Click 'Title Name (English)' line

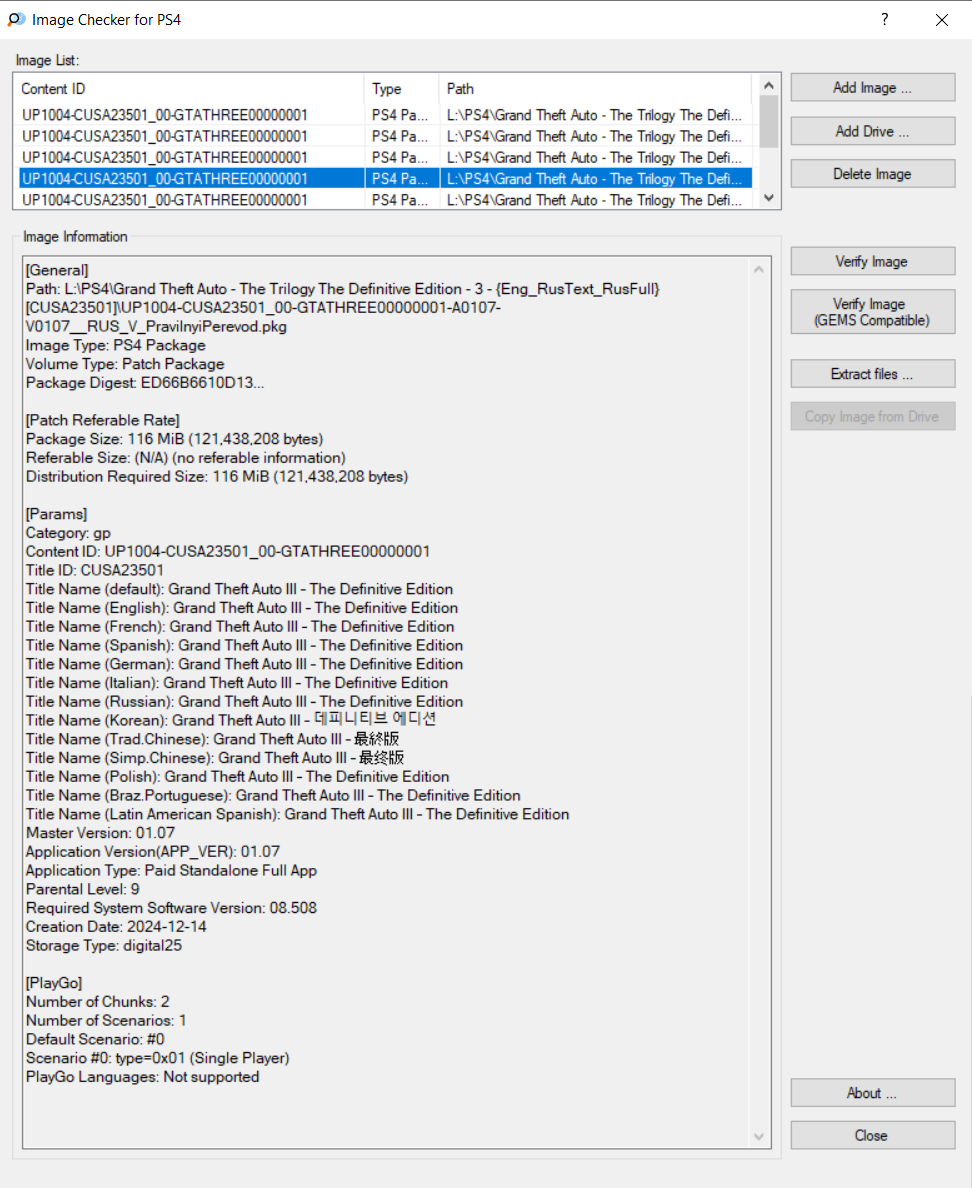click(242, 608)
